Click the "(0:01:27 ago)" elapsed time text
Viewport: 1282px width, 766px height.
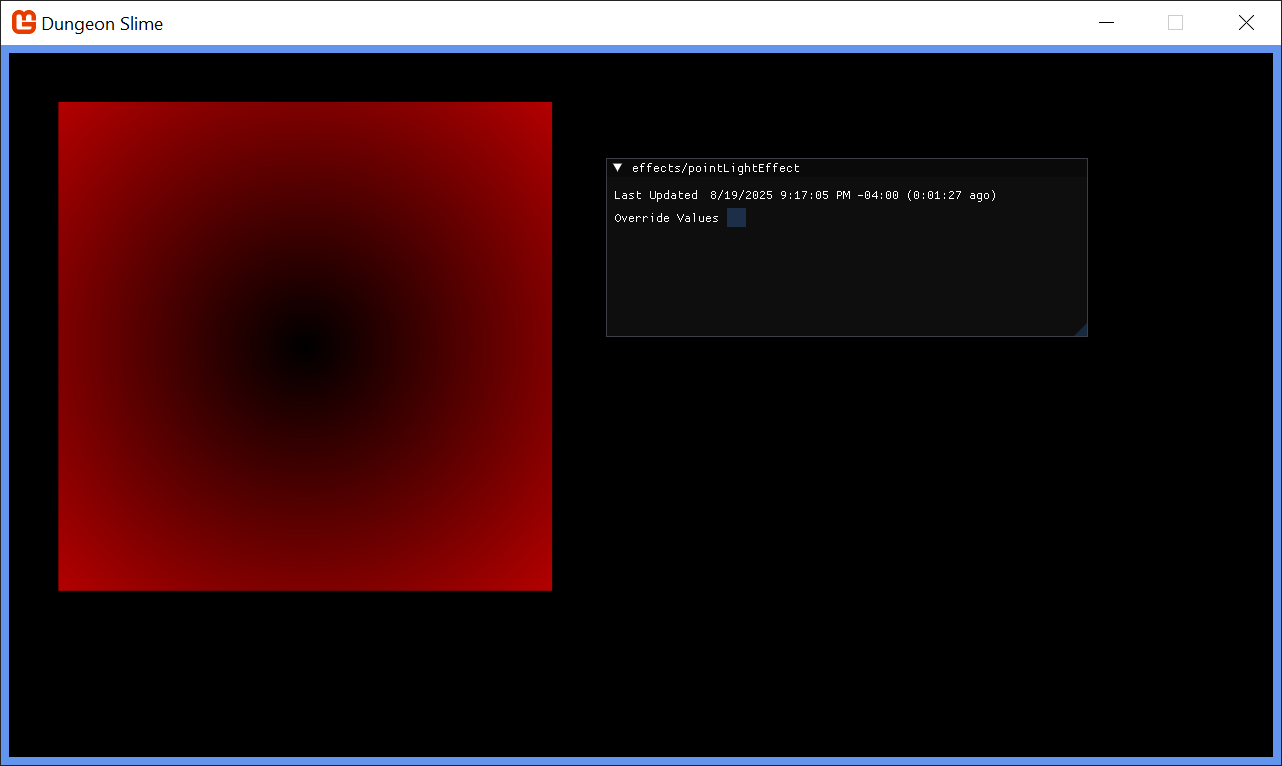951,195
